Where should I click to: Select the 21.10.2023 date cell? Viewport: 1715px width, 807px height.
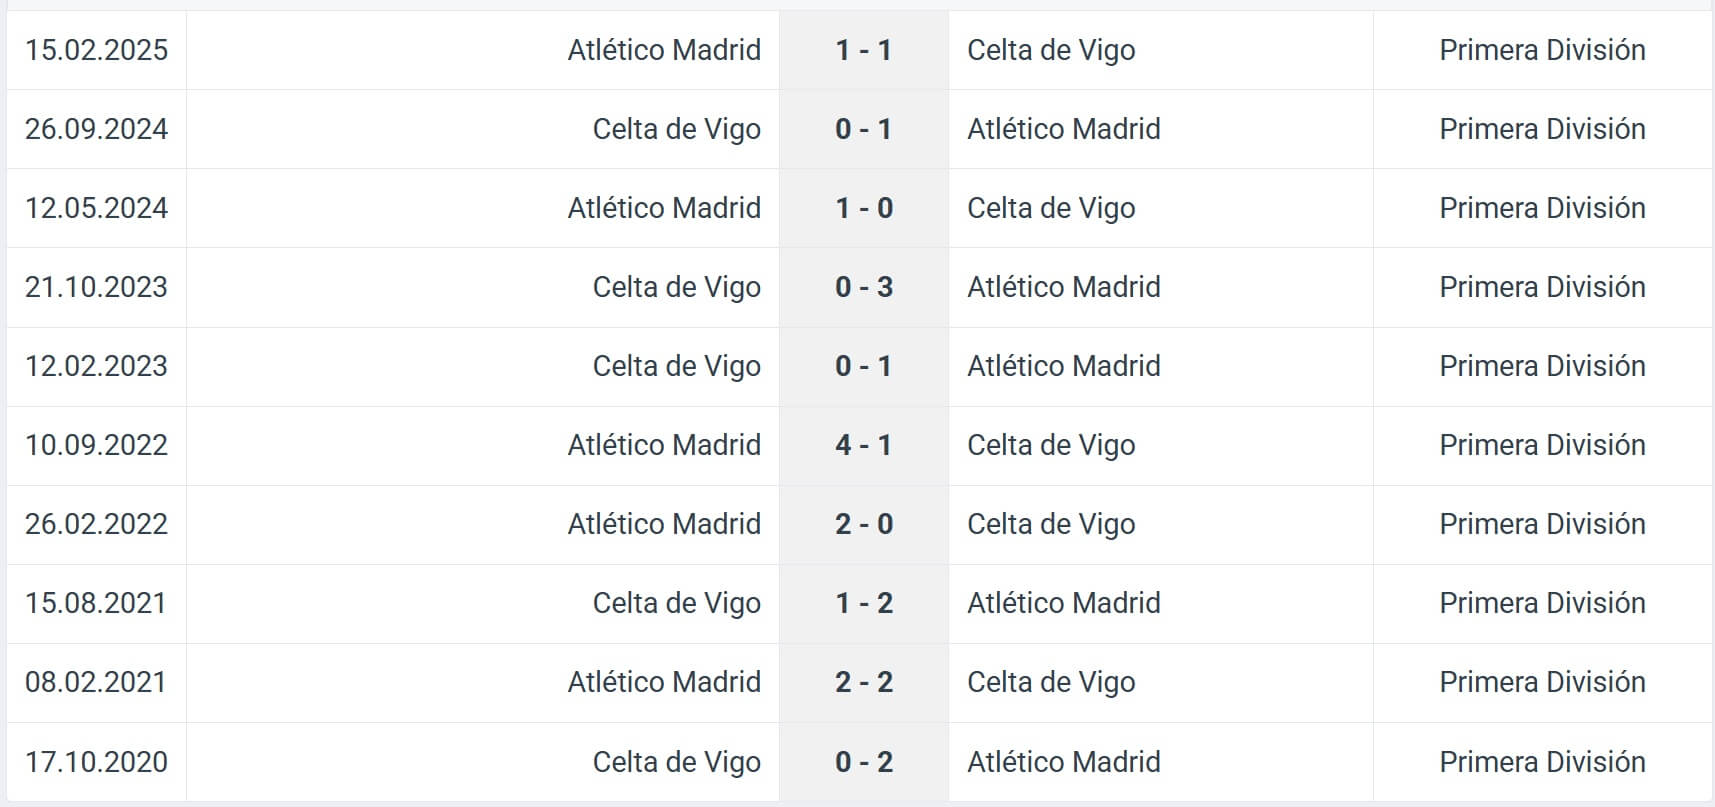[x=96, y=287]
